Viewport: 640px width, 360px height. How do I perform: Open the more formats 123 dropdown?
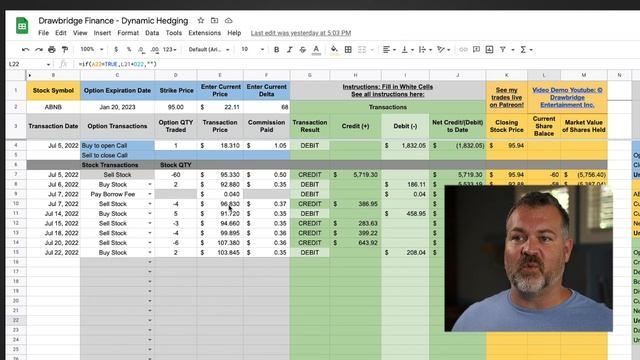[169, 49]
